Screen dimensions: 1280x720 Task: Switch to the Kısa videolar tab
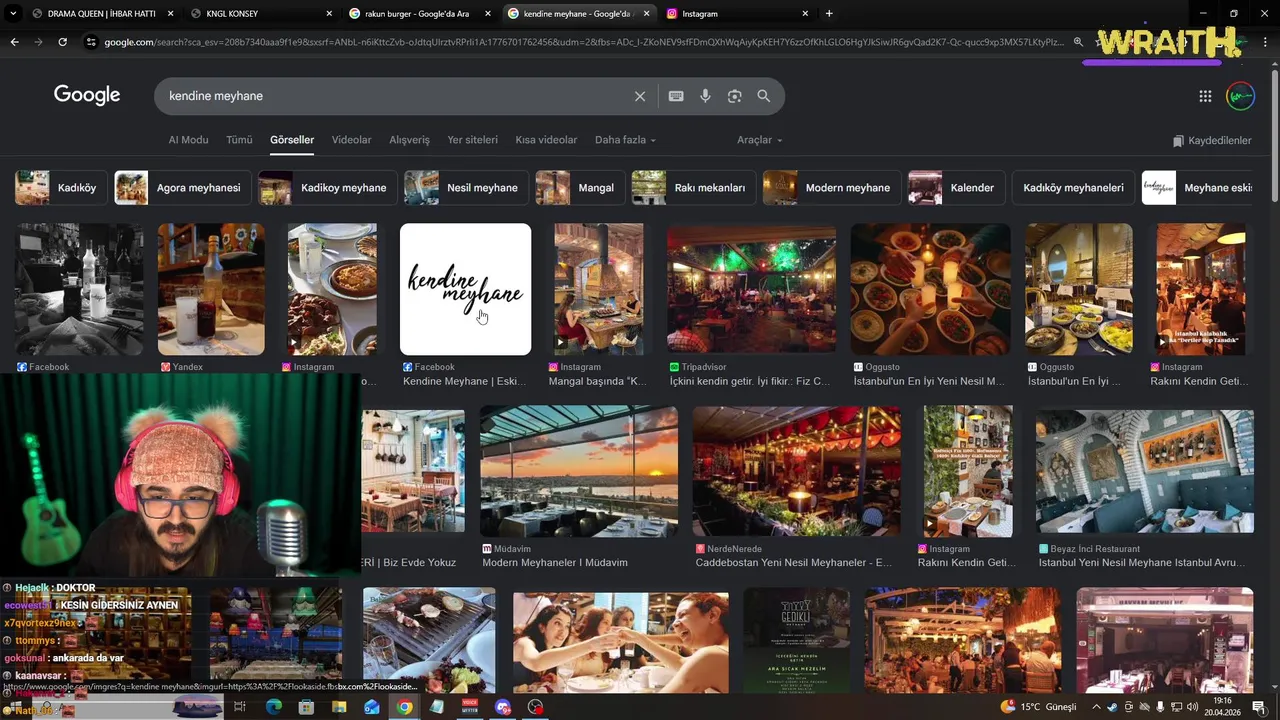(546, 140)
